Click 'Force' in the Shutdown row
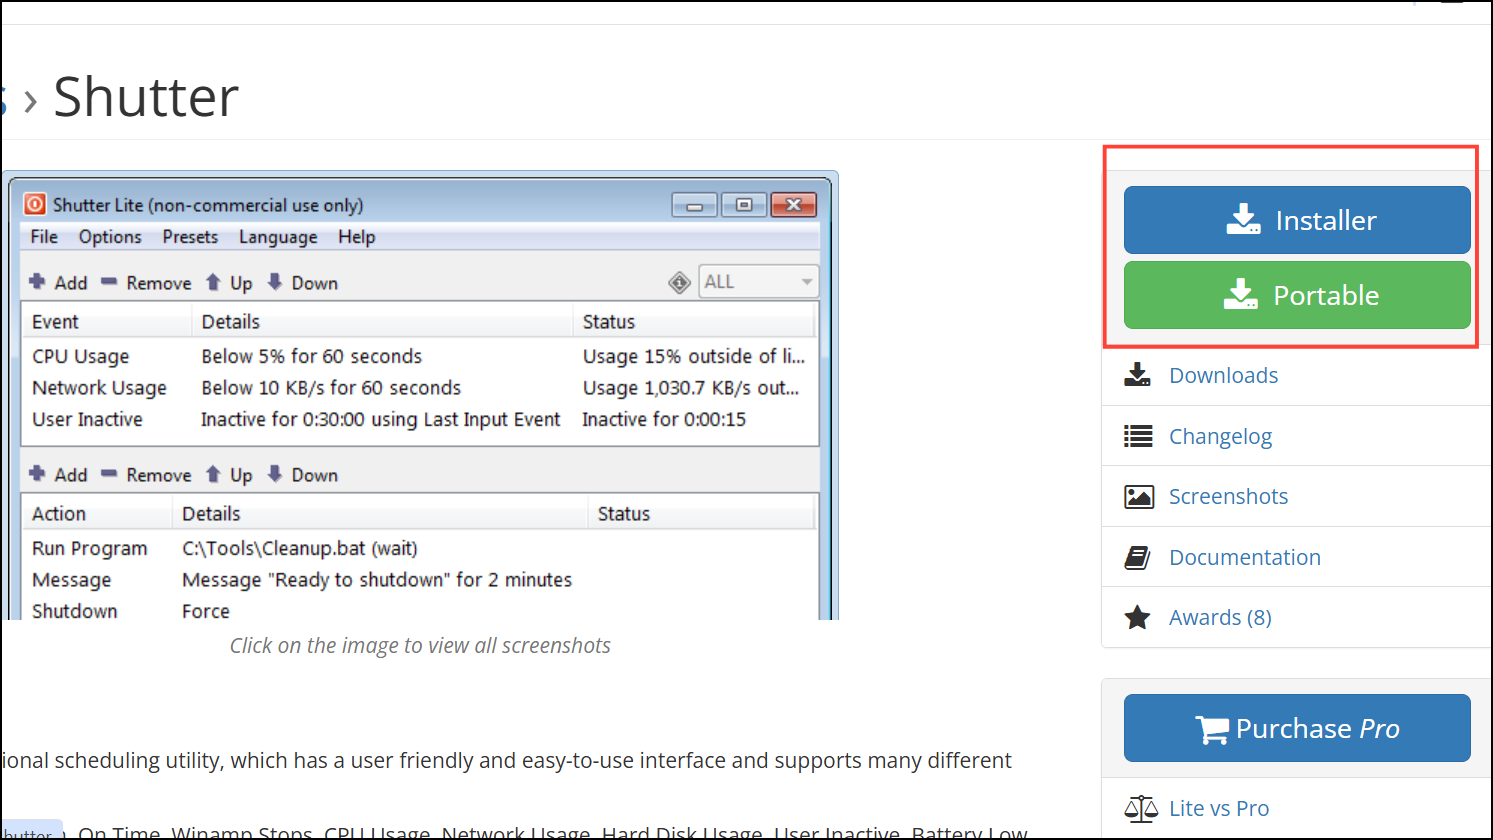 click(x=206, y=611)
